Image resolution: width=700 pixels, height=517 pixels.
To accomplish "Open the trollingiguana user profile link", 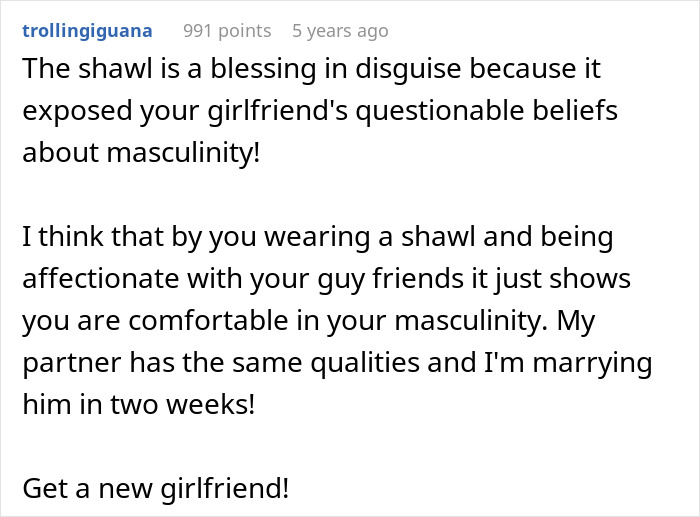I will tap(87, 31).
